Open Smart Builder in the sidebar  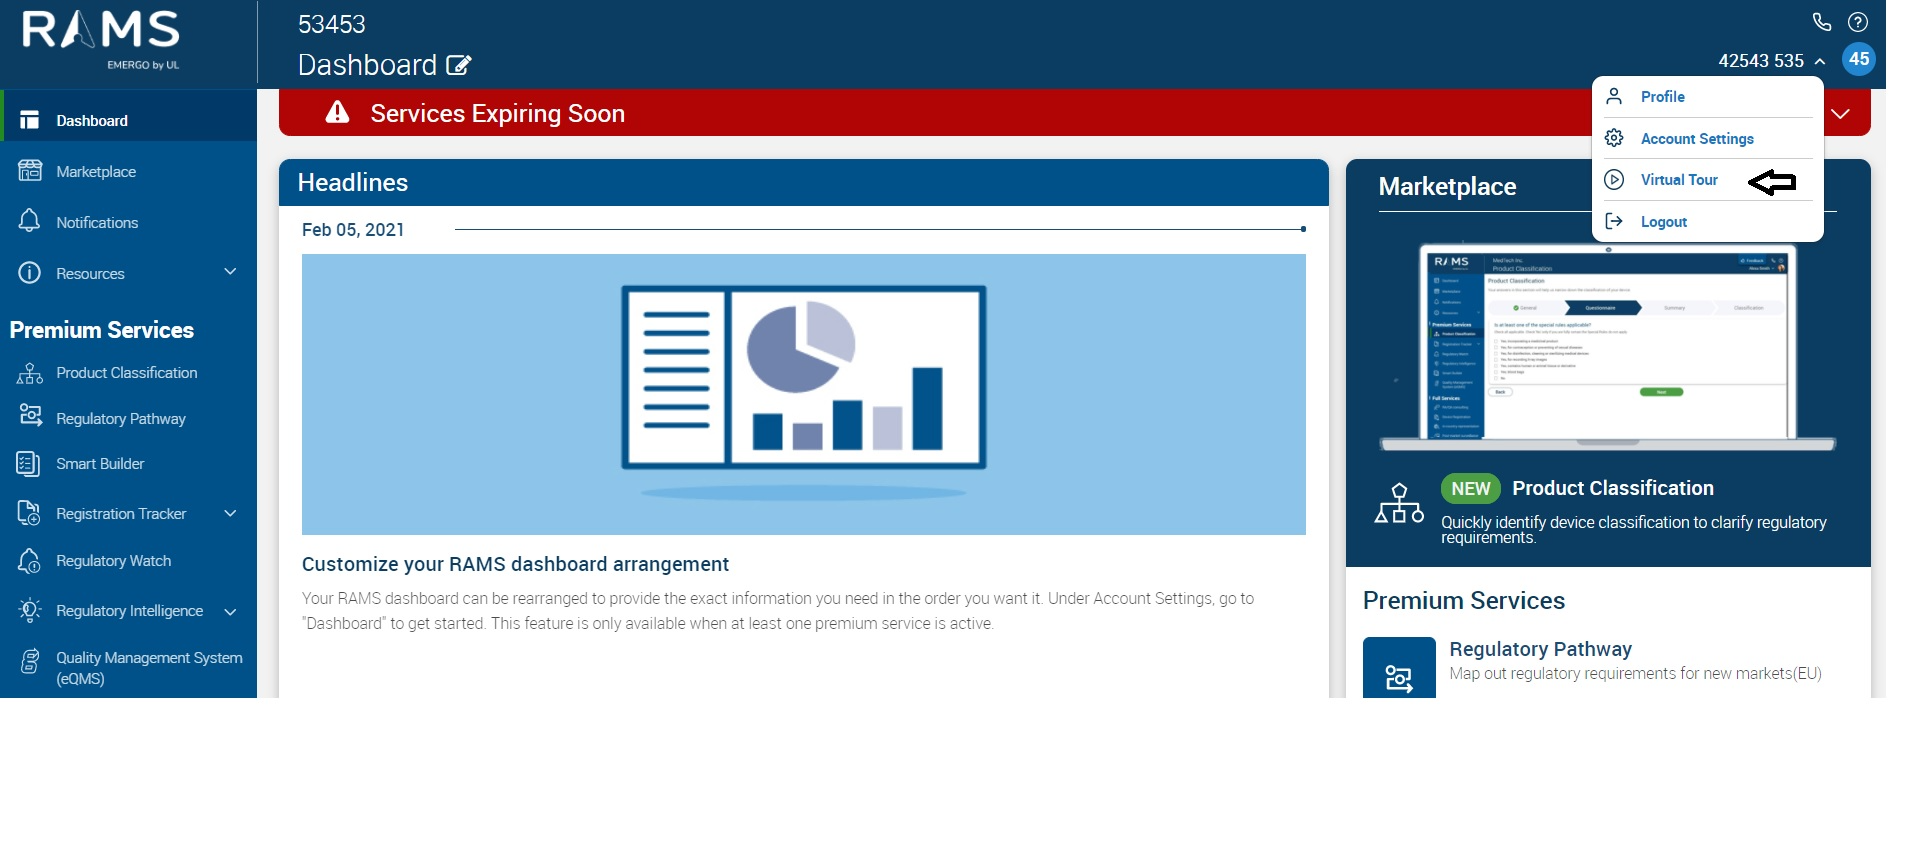(100, 464)
